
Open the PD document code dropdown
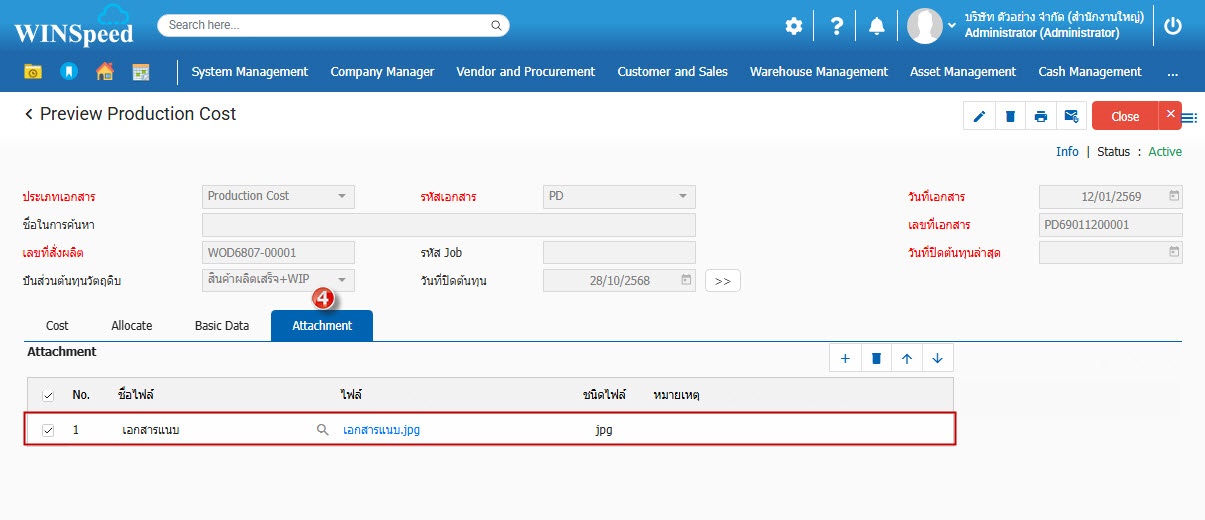point(682,196)
